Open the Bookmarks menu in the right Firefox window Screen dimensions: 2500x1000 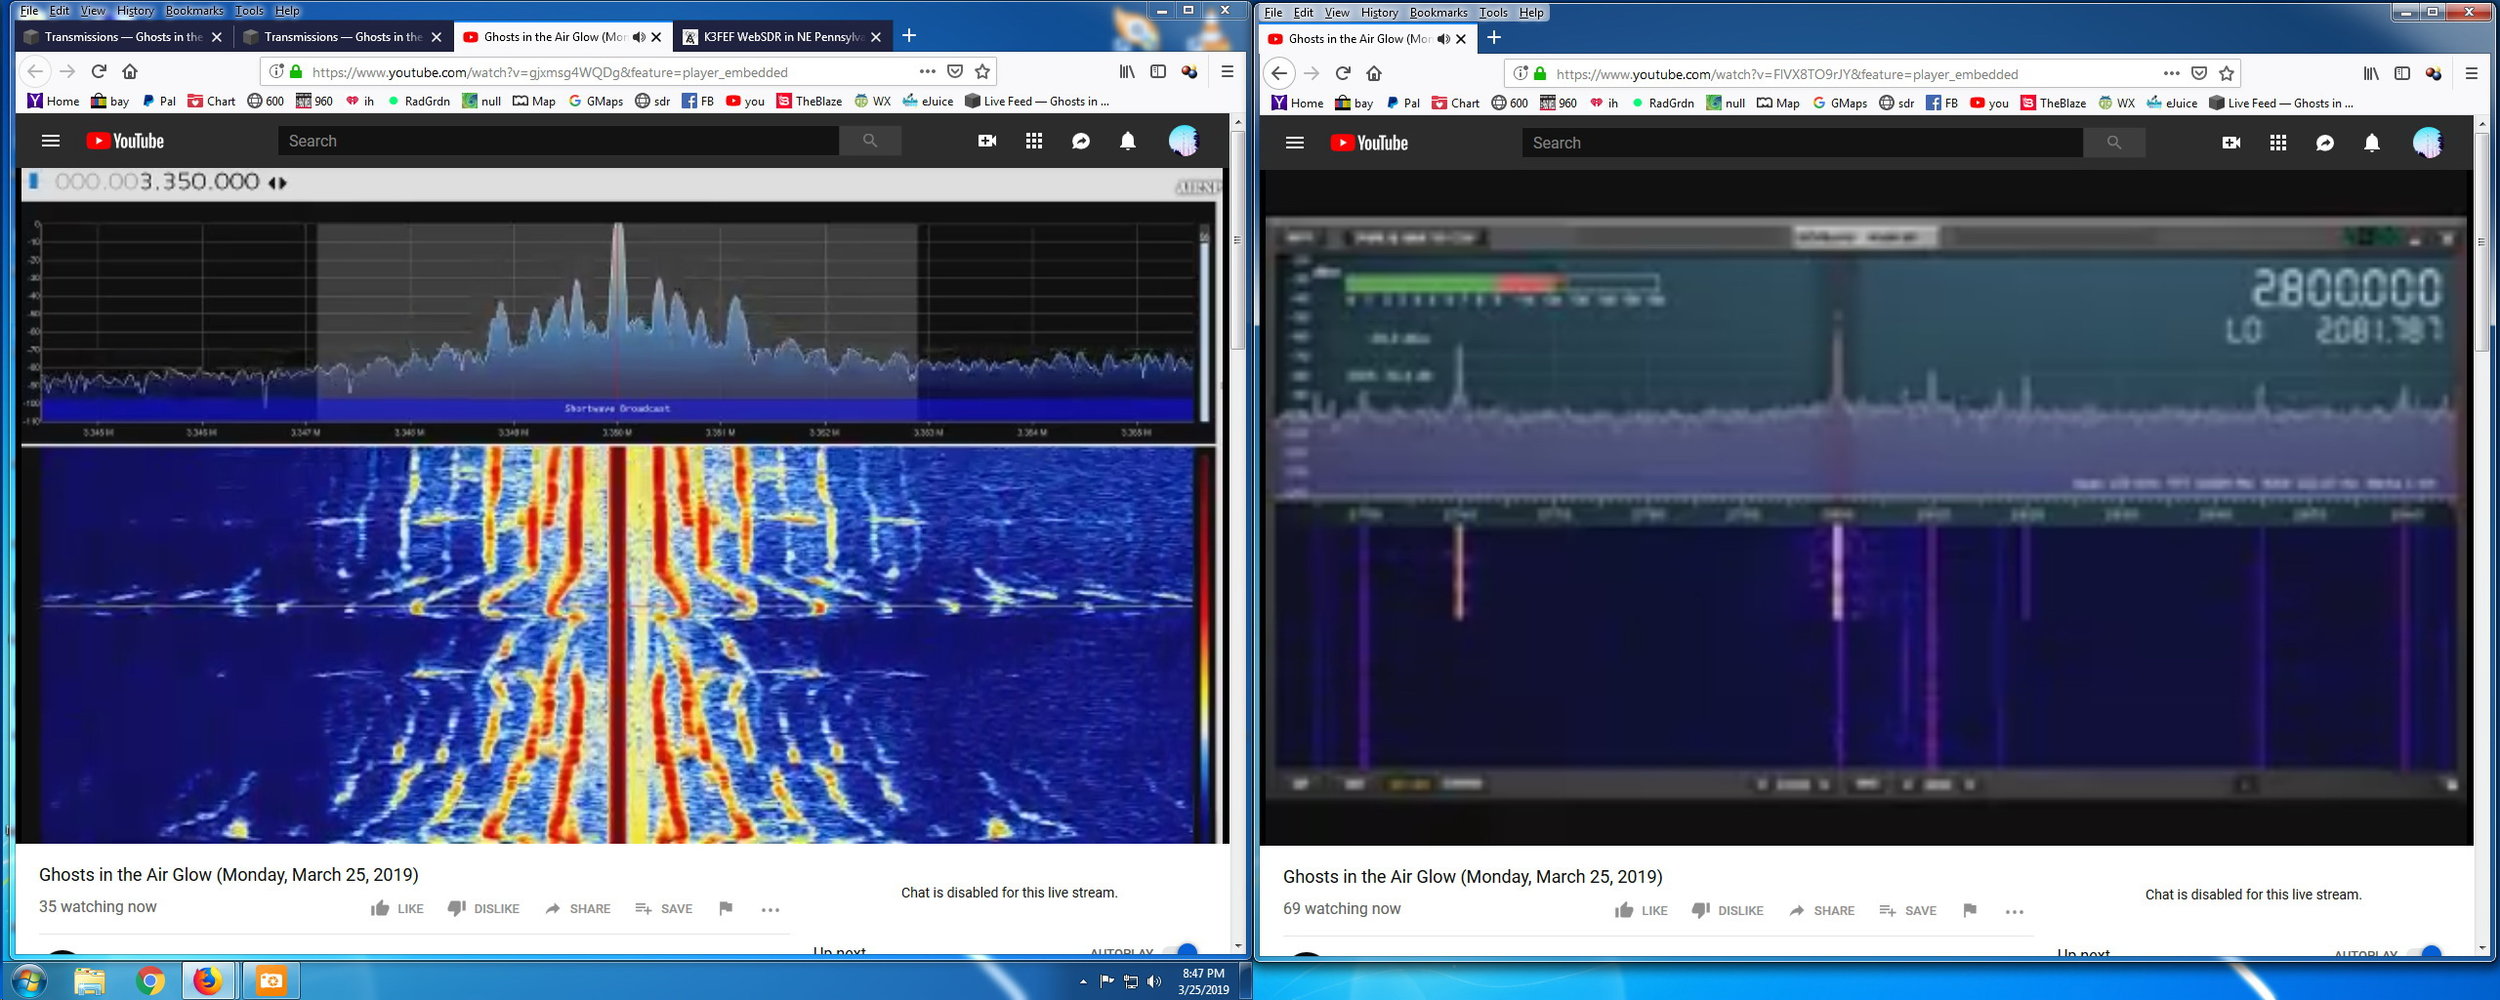[1438, 13]
